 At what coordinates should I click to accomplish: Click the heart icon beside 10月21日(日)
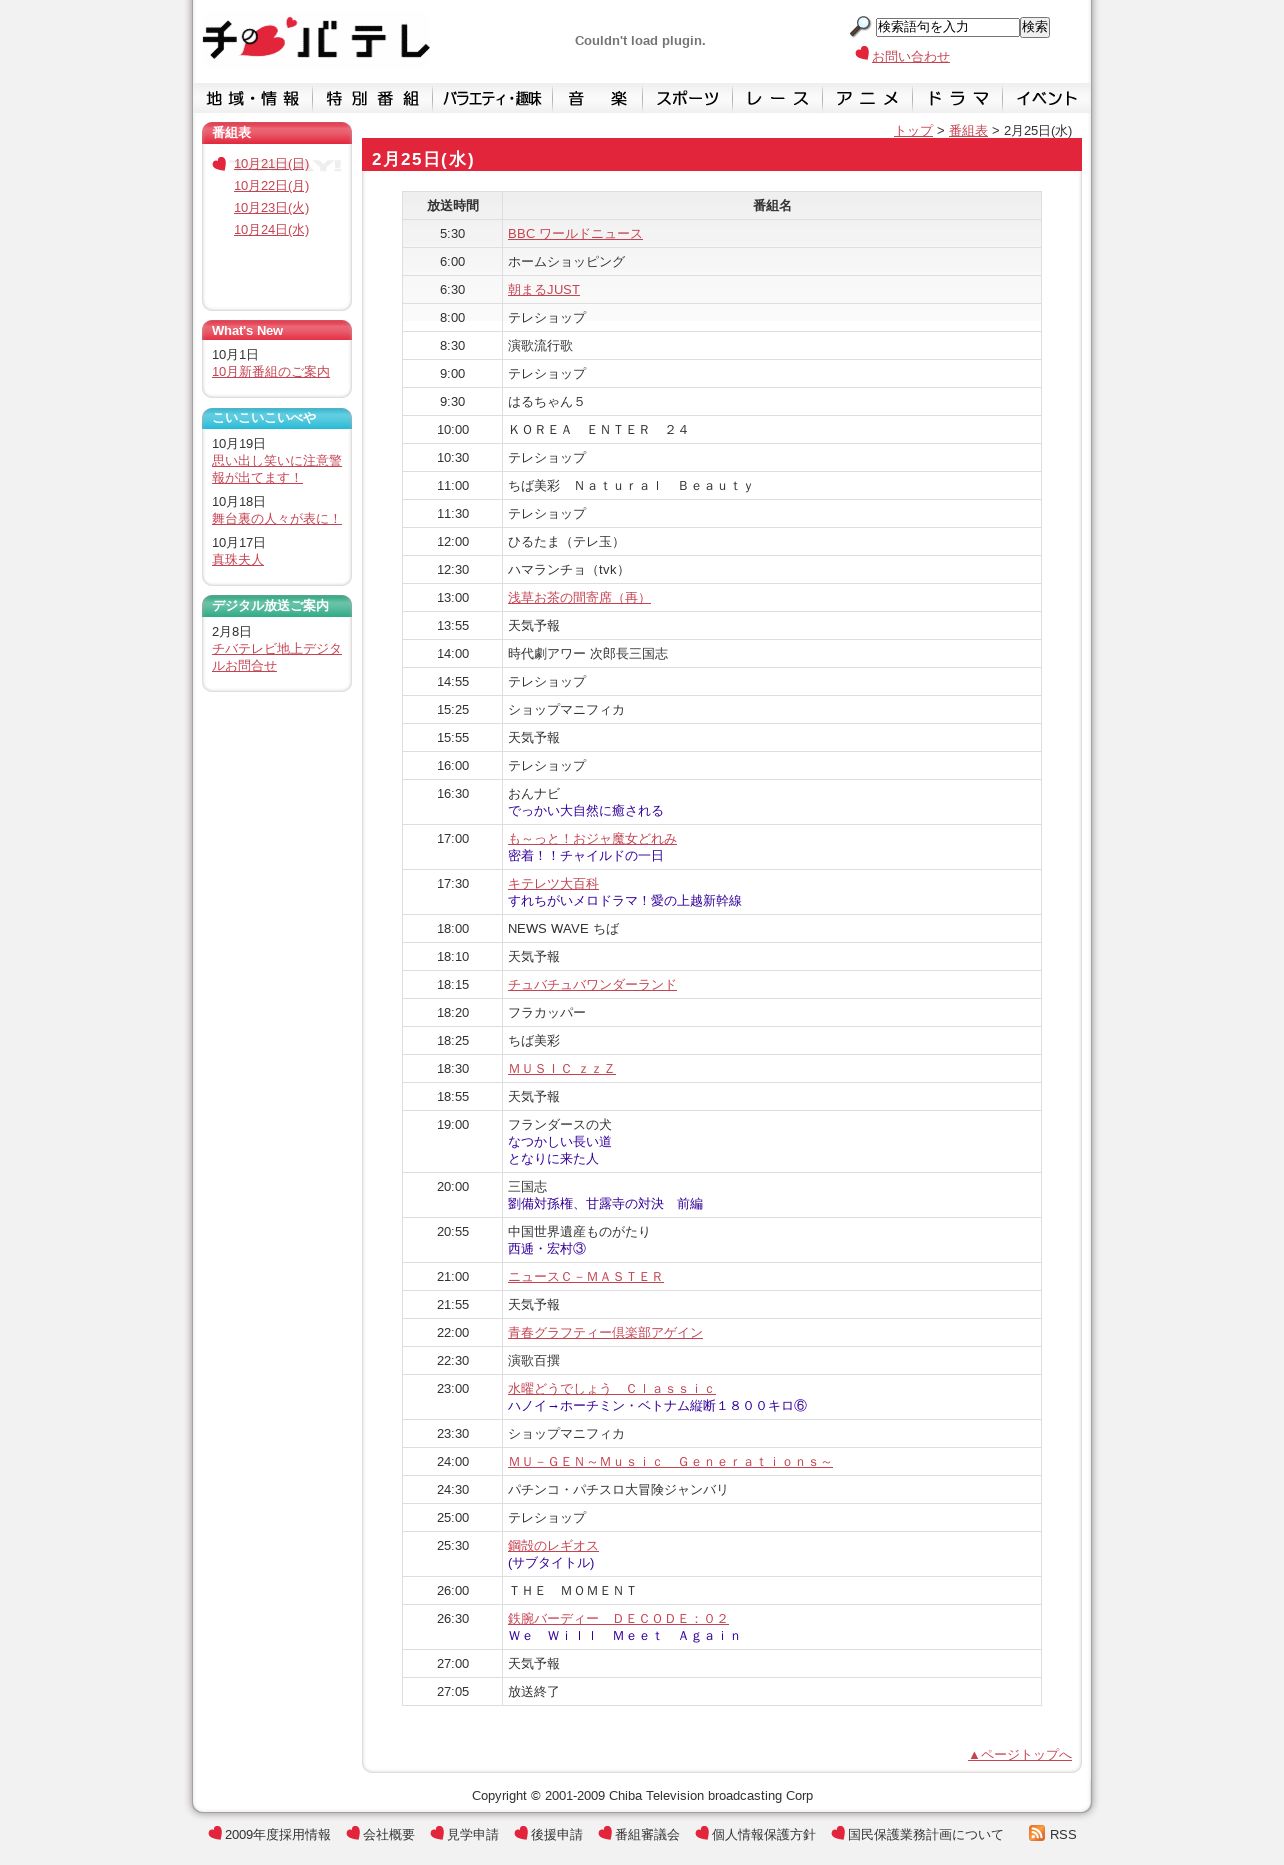coord(220,164)
